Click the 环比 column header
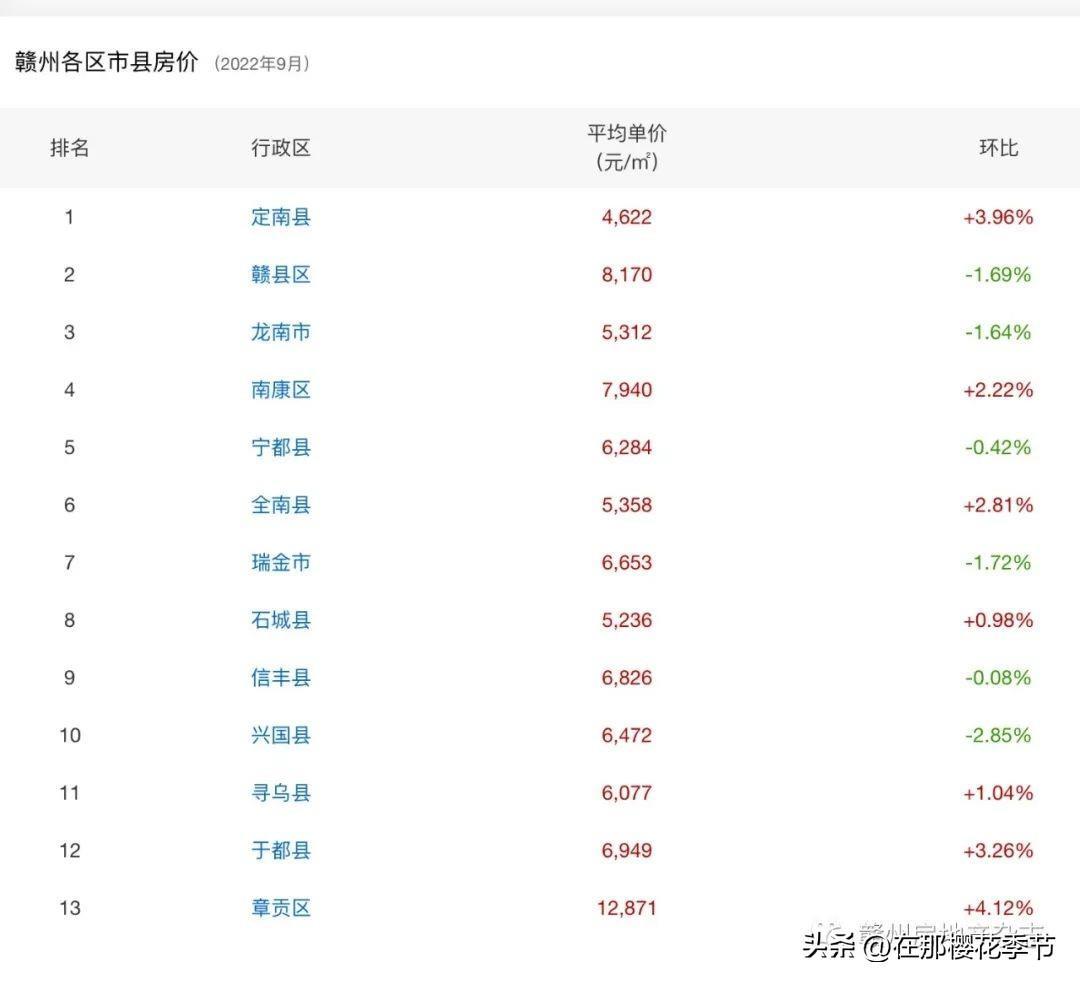Screen dimensions: 1080x984 pyautogui.click(x=997, y=148)
